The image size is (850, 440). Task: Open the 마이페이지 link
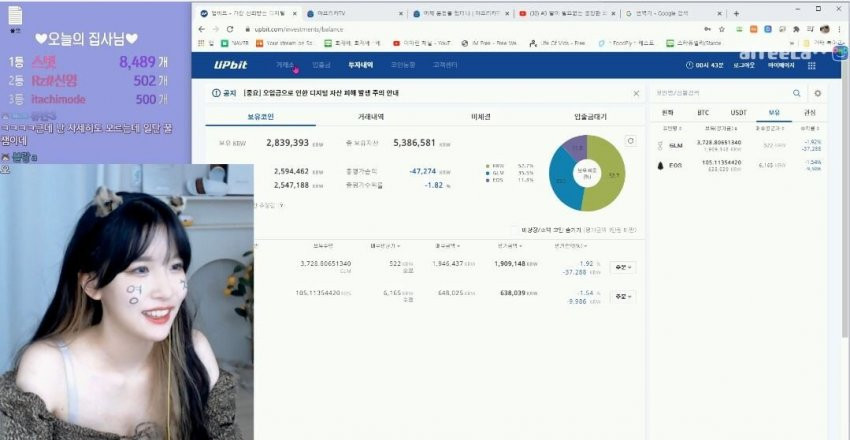coord(781,65)
